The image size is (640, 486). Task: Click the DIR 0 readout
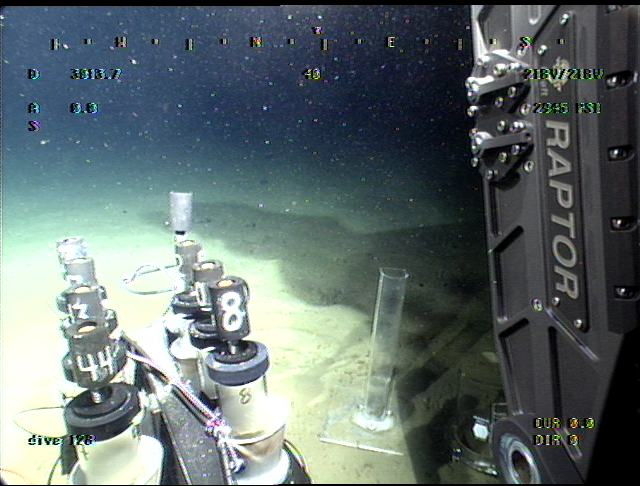(556, 439)
